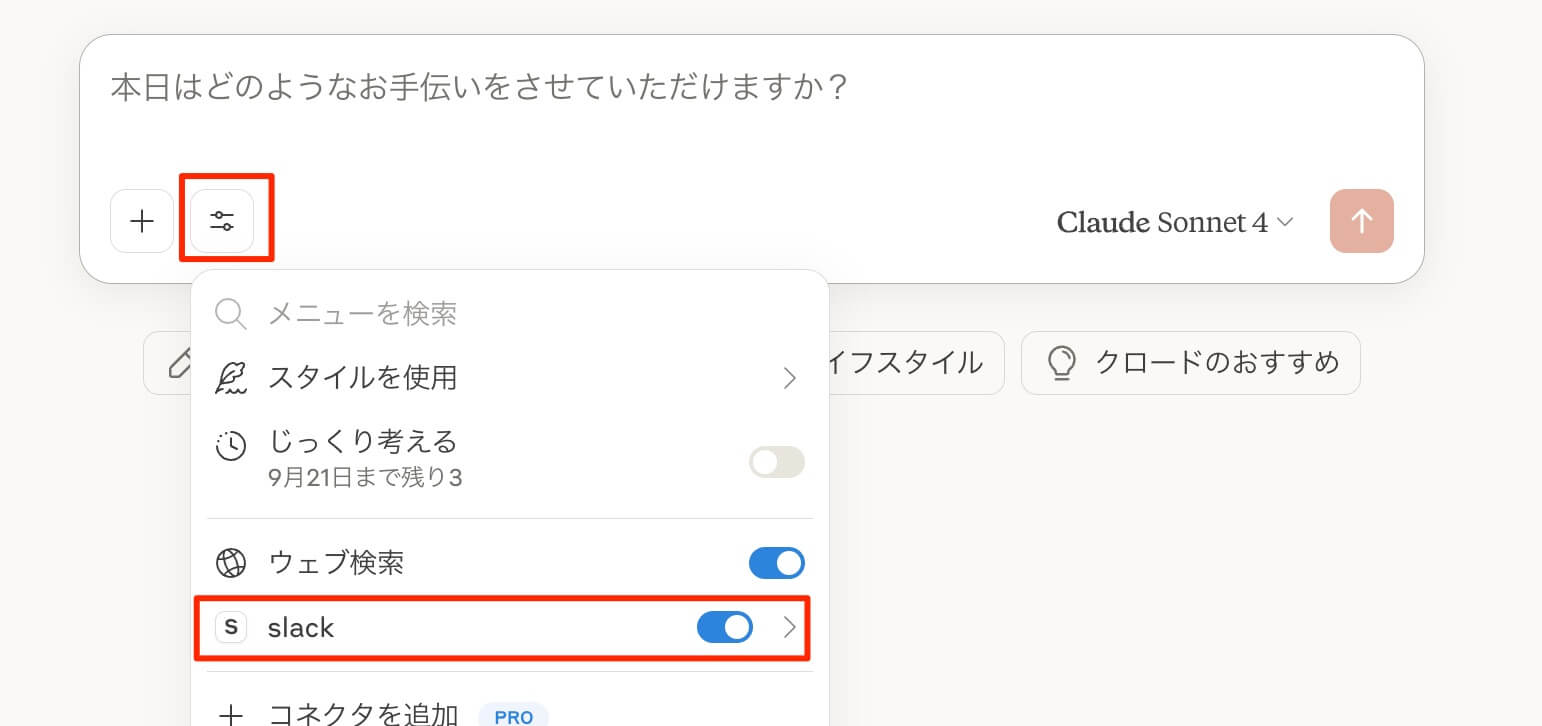The height and width of the screenshot is (726, 1542).
Task: Click the lightbulb icon on クロードのおすすめ
Action: pos(1061,363)
